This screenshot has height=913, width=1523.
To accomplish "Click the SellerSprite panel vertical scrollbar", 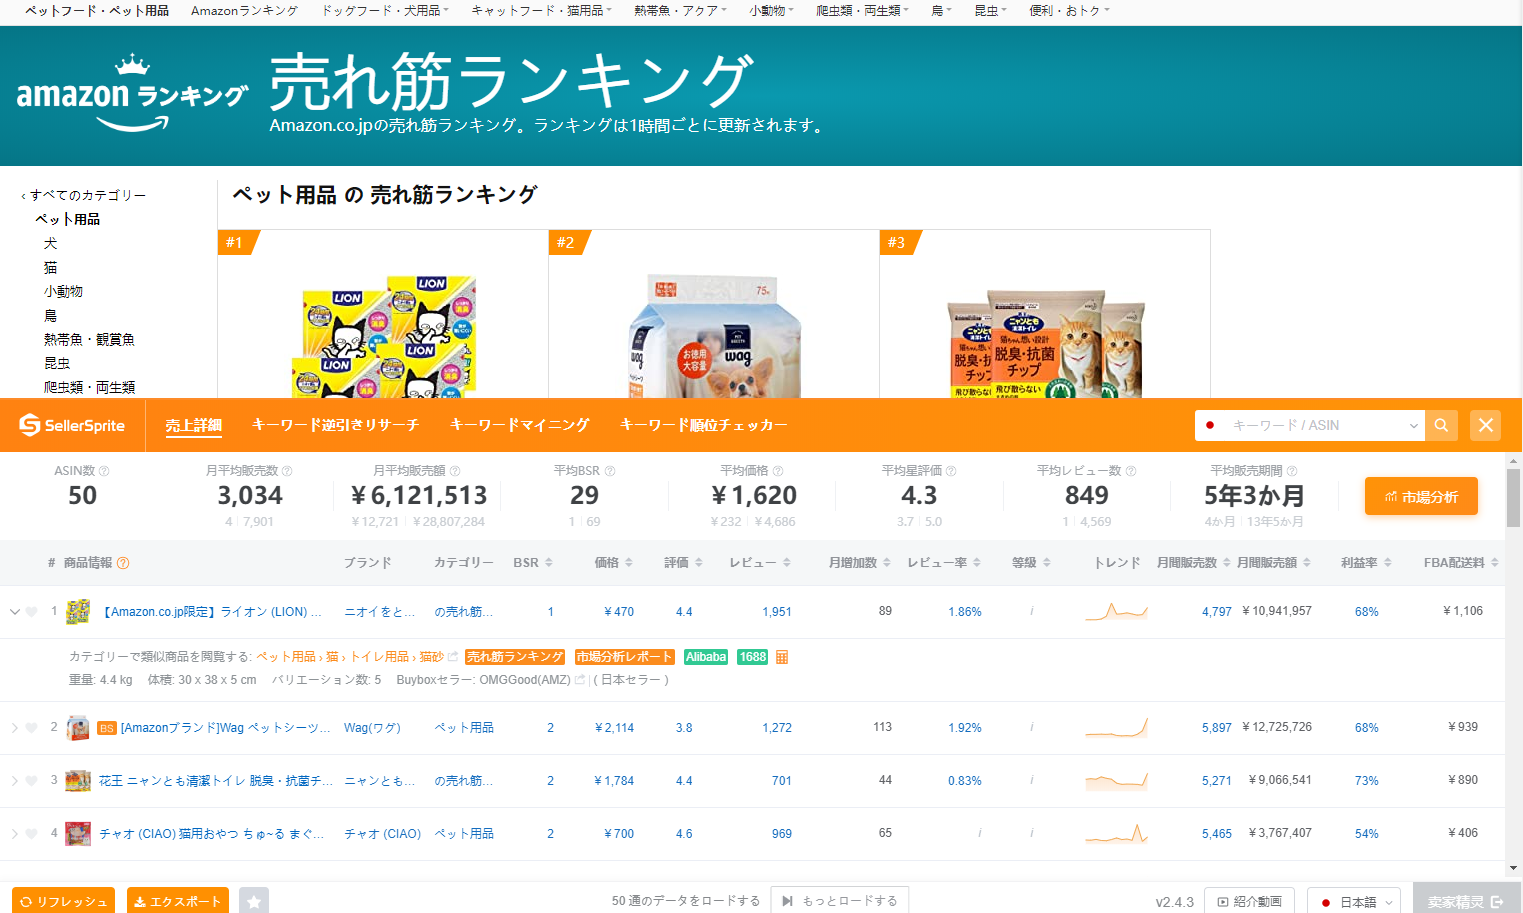I will (x=1513, y=497).
